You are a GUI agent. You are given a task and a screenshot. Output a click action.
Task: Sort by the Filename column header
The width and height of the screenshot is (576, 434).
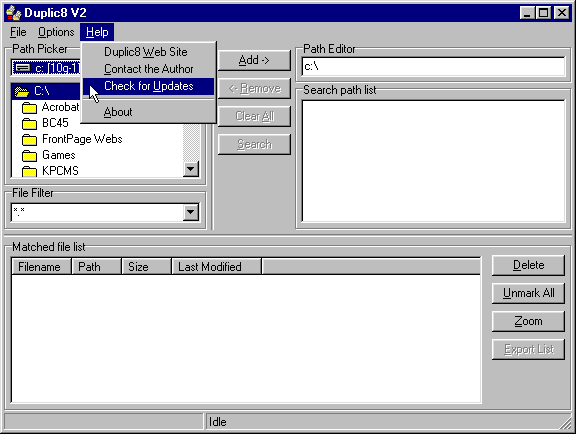(41, 266)
